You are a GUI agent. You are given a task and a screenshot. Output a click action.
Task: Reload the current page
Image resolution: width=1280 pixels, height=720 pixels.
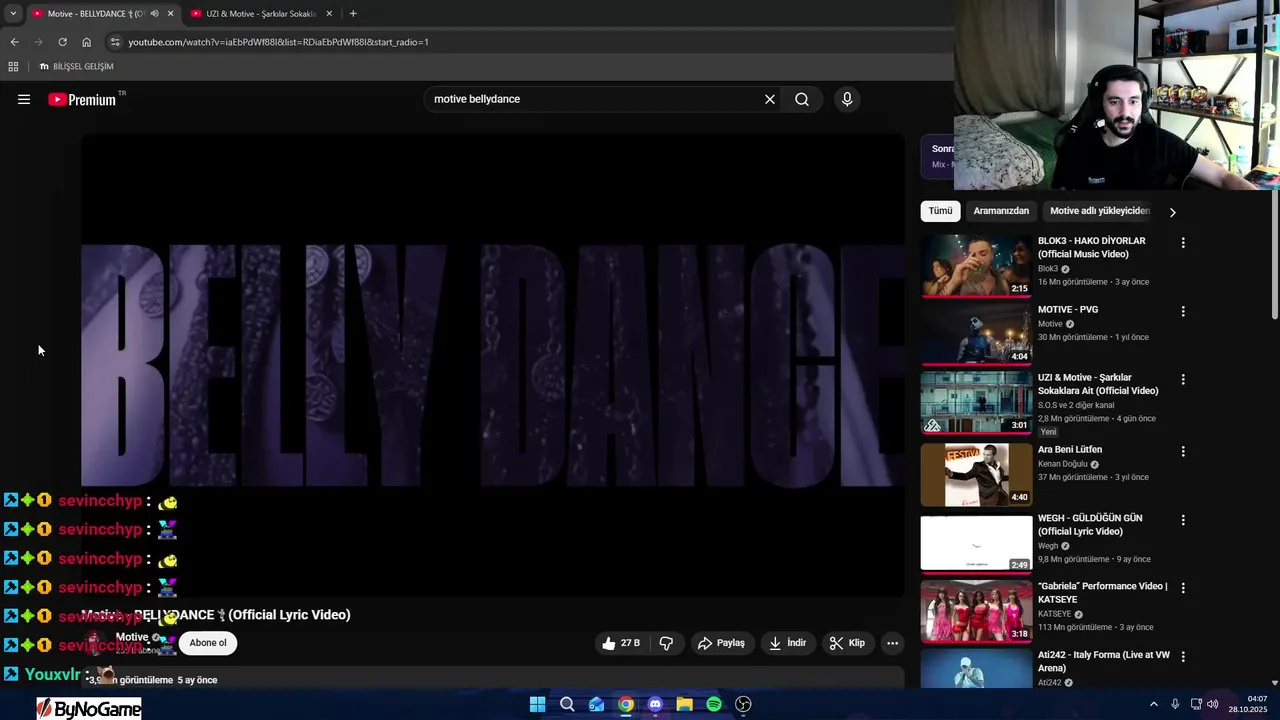[x=62, y=42]
